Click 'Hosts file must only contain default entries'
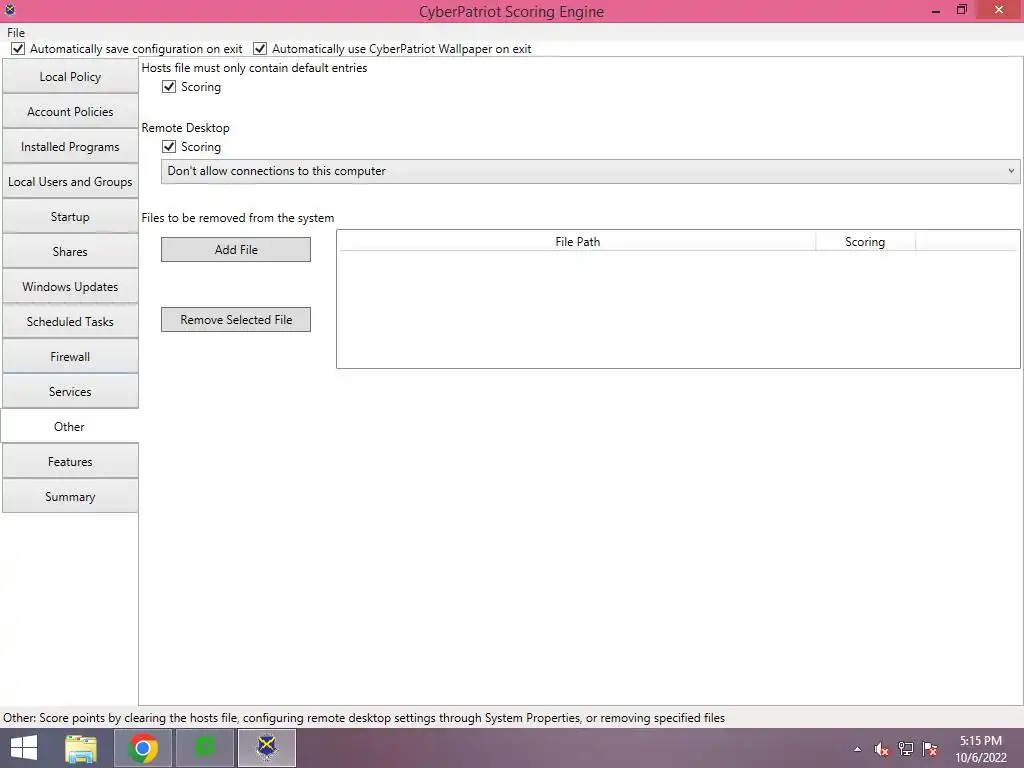The image size is (1024, 768). click(x=254, y=68)
